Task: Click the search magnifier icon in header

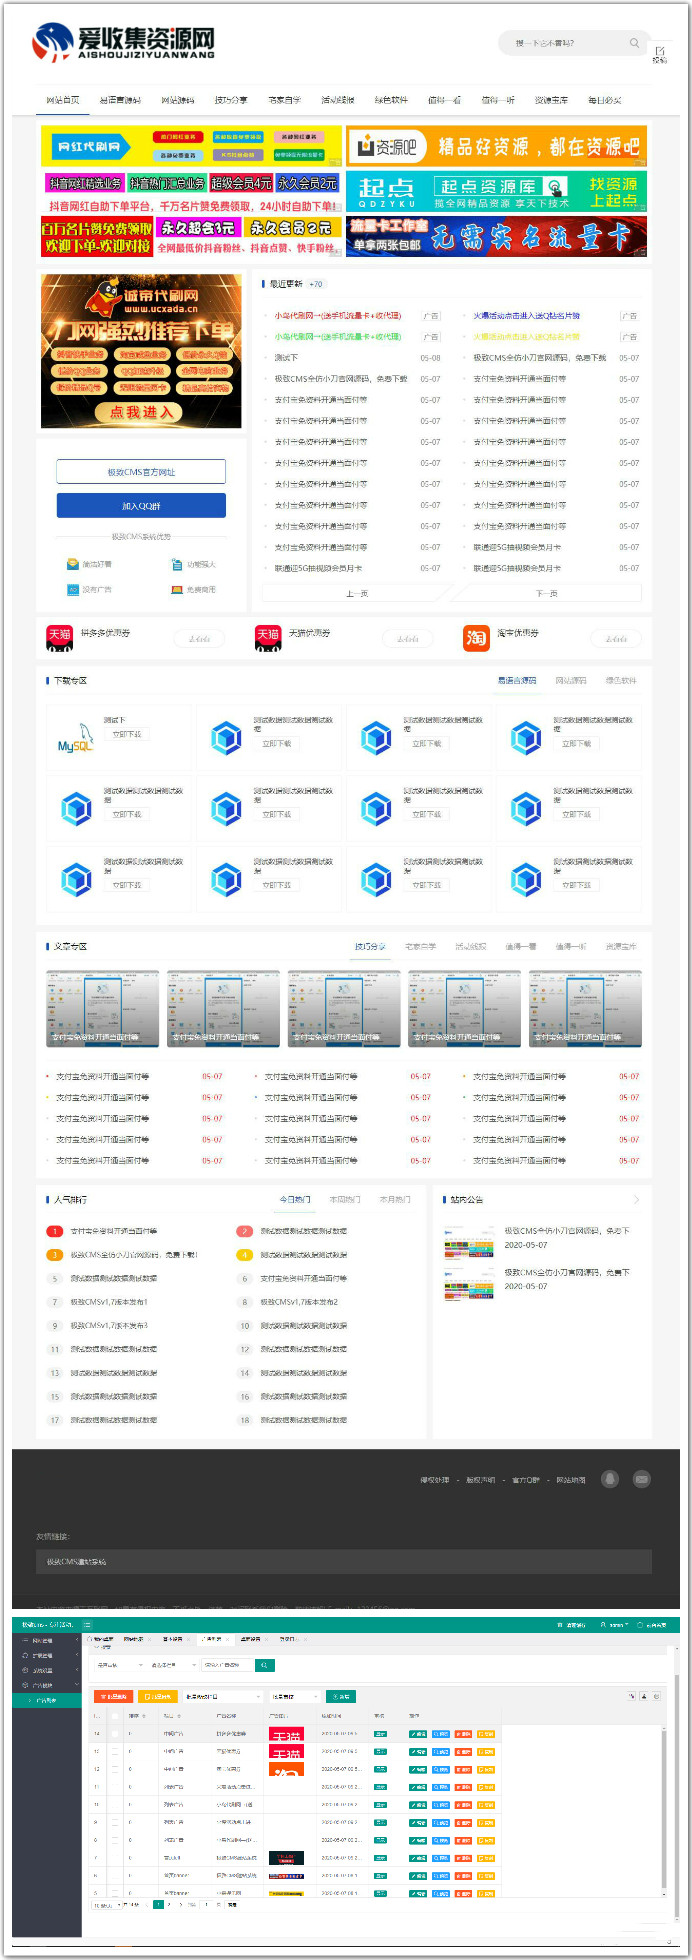Action: 634,43
